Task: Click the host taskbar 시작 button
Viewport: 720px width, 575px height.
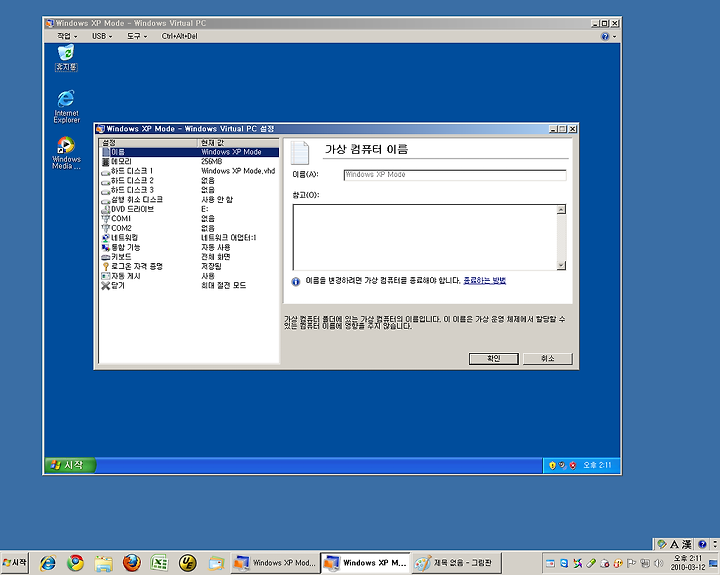Action: pyautogui.click(x=15, y=563)
